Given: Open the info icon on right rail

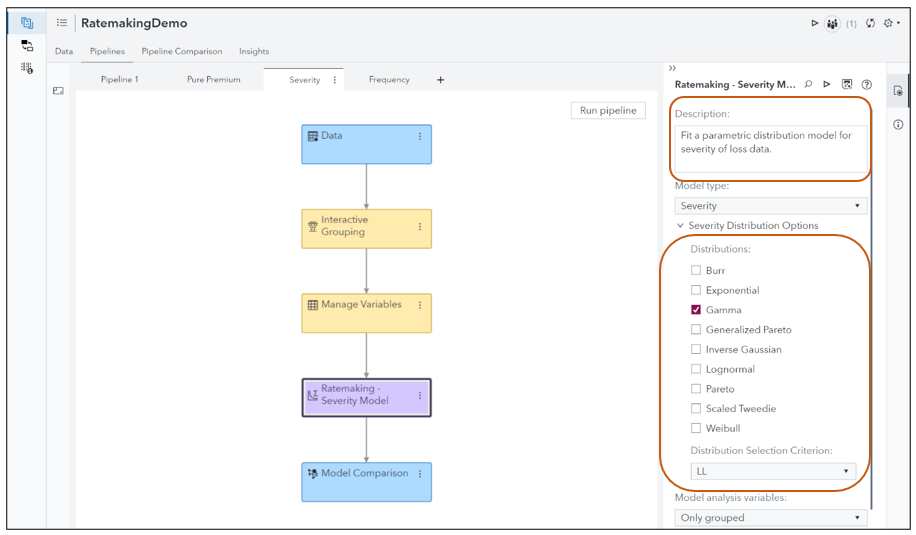Looking at the screenshot, I should click(898, 125).
